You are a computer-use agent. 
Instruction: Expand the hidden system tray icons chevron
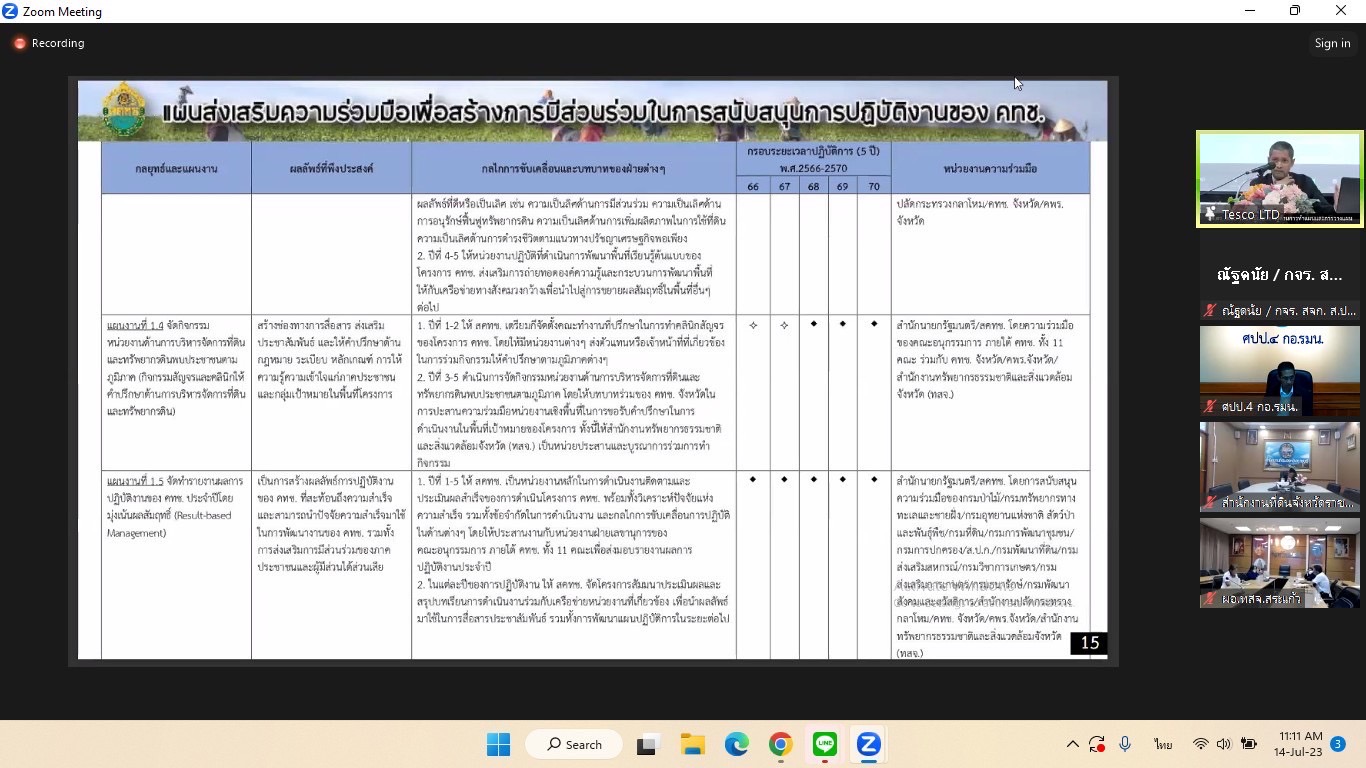tap(1072, 744)
